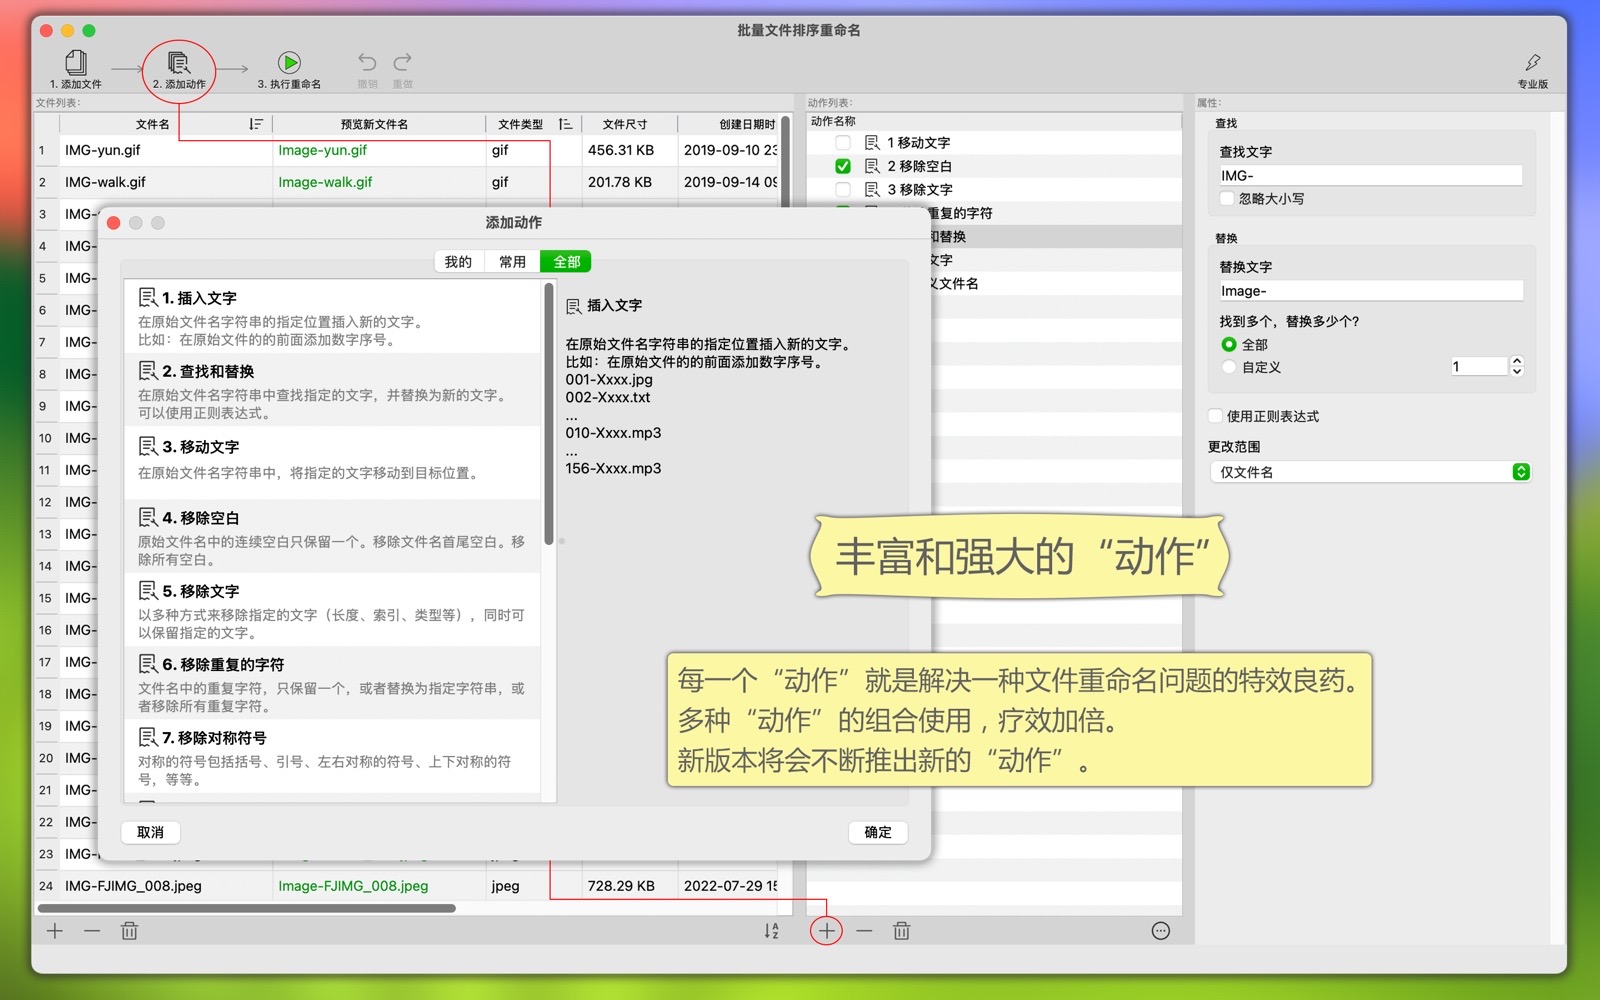Click the Add Files toolbar icon
Screen dimensions: 1600x1000
(x=76, y=64)
